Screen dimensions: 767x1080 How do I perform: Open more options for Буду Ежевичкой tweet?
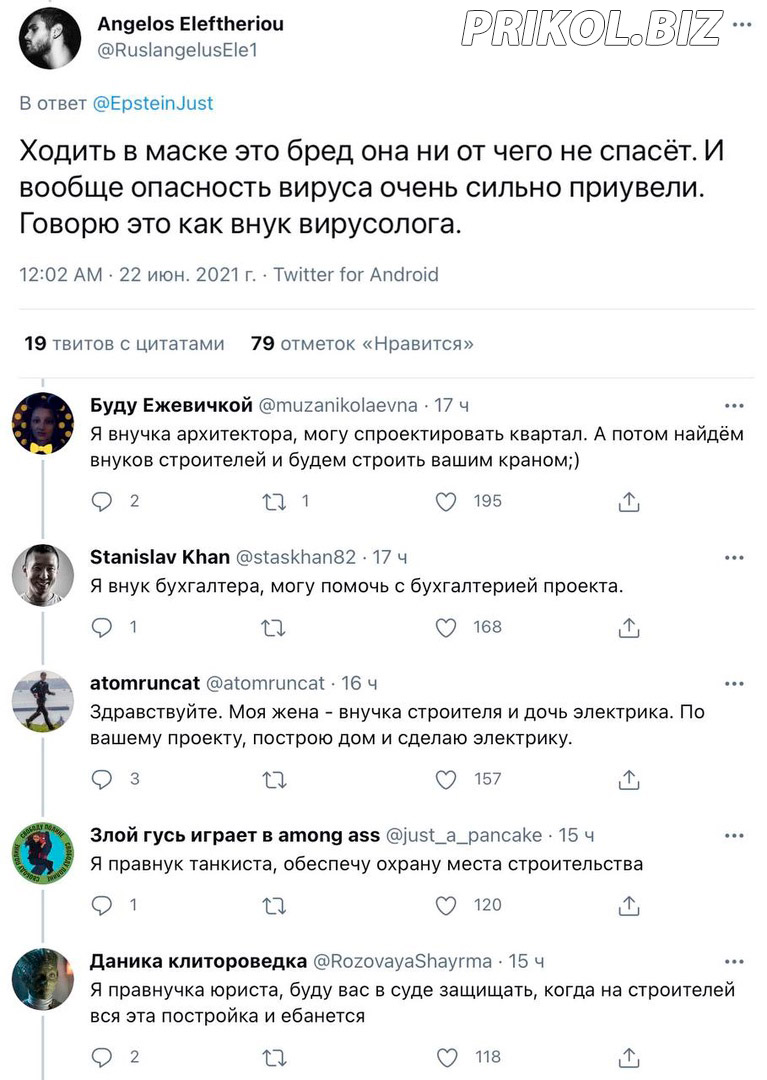(x=734, y=406)
